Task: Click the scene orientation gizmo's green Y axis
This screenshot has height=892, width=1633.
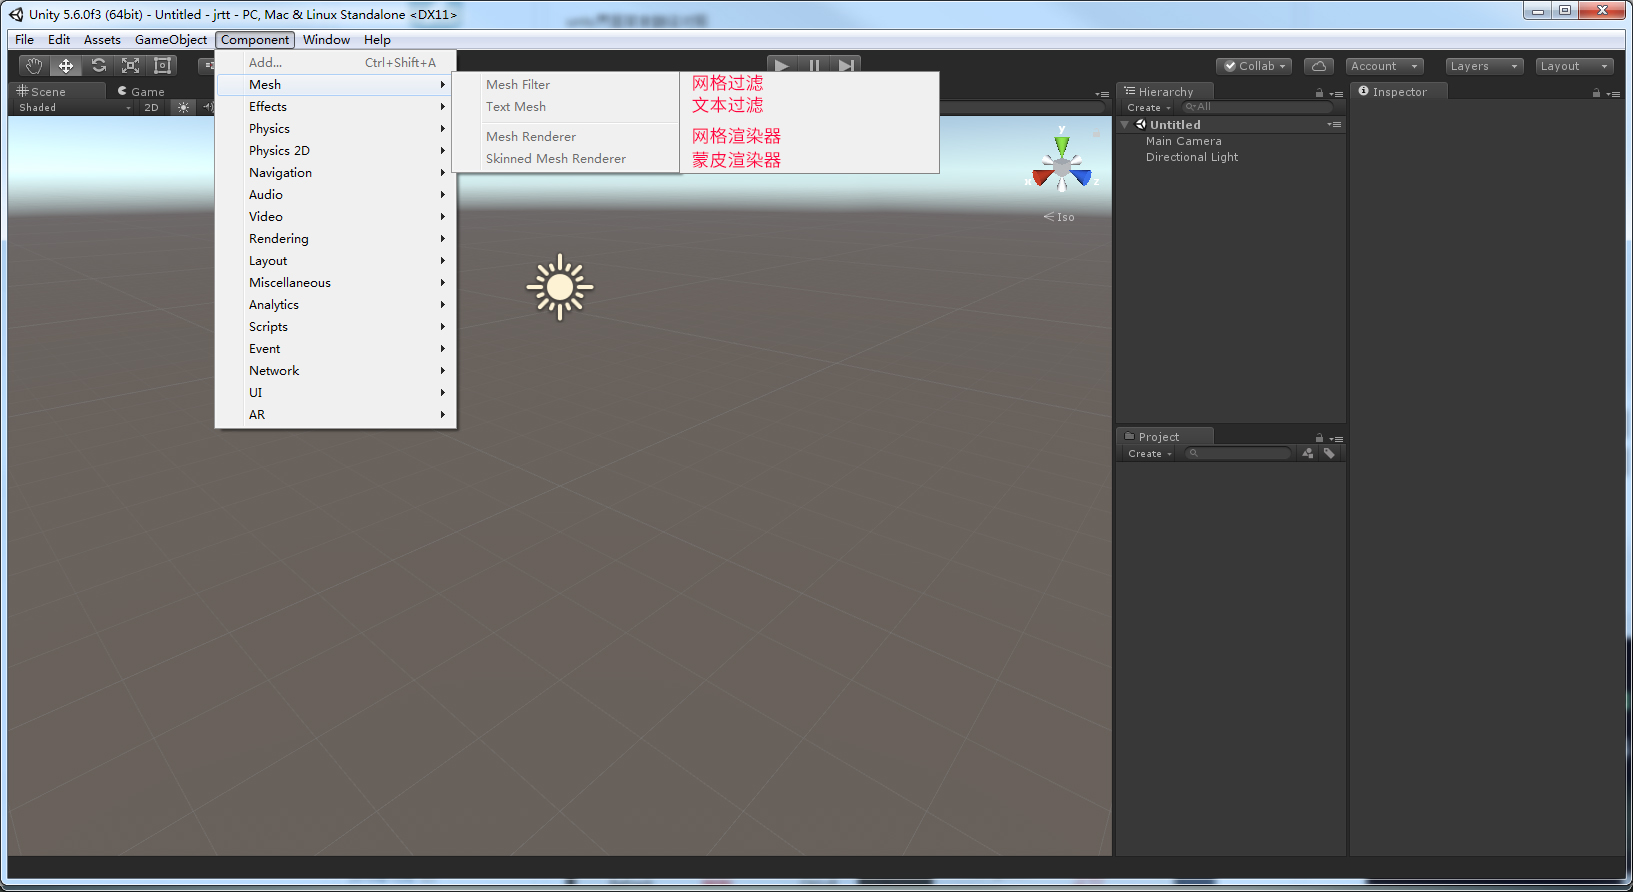Action: coord(1061,144)
